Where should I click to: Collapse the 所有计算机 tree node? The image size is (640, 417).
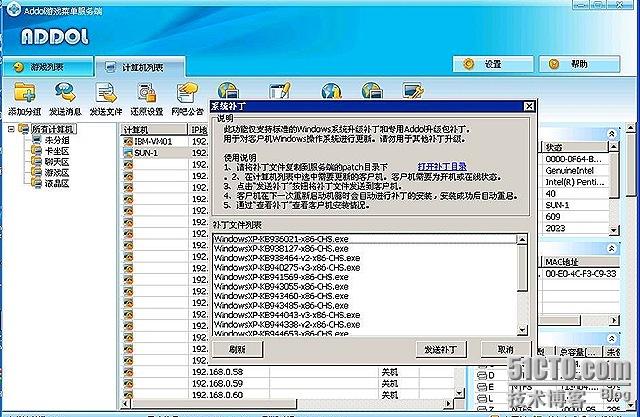pos(11,129)
